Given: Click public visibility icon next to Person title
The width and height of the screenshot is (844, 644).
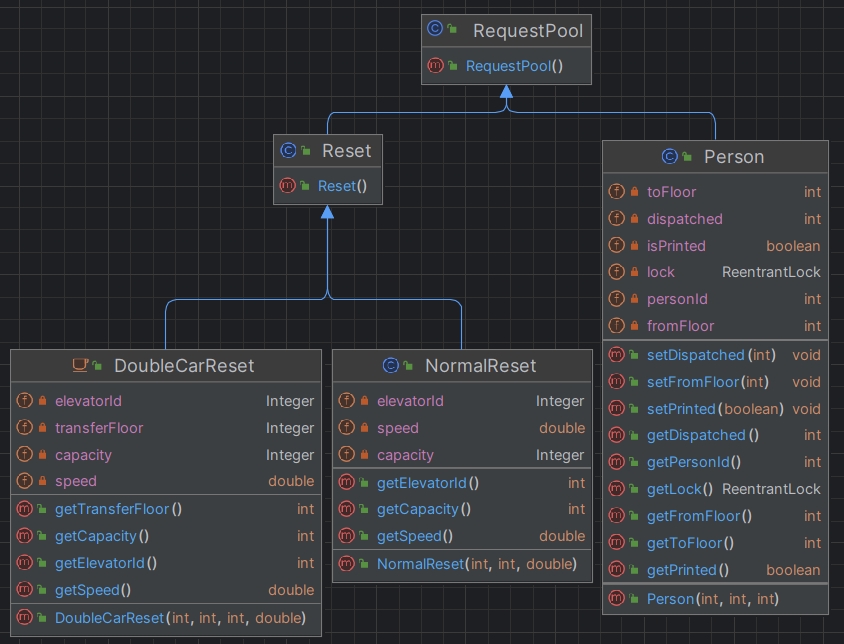Looking at the screenshot, I should (687, 157).
